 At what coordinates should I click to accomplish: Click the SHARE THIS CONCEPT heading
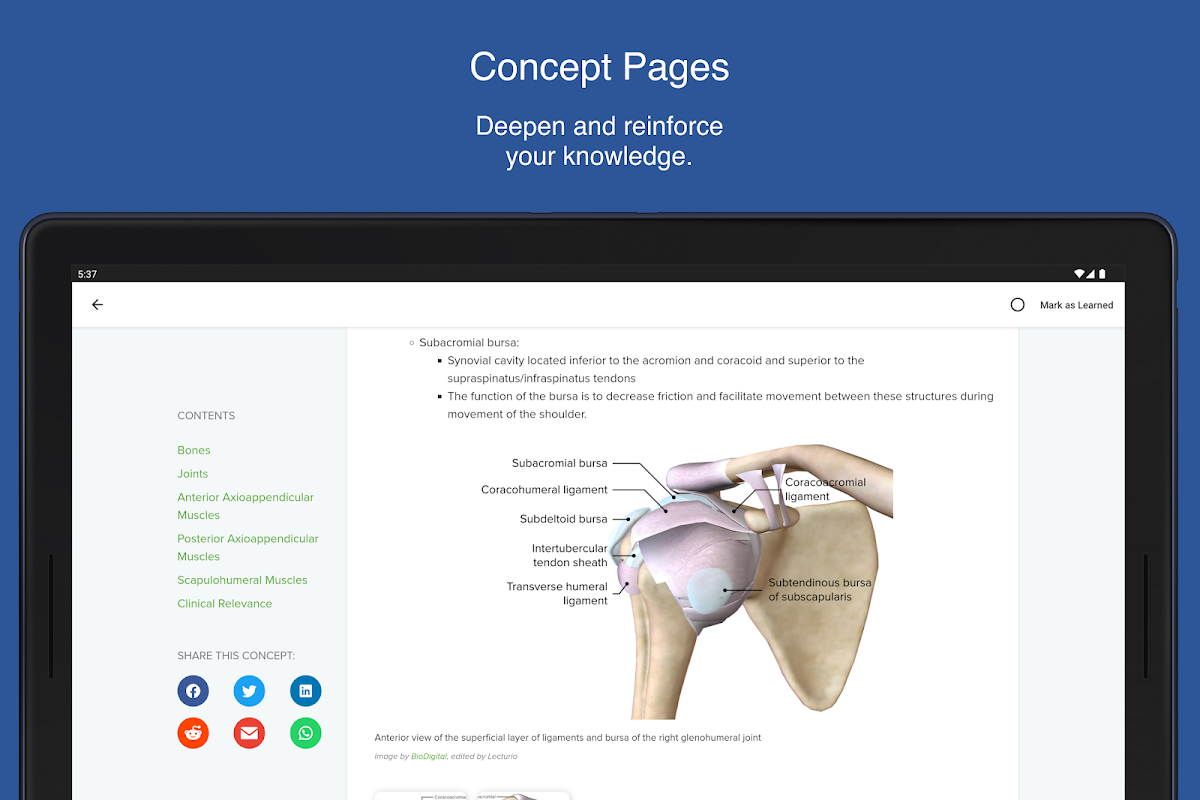236,656
